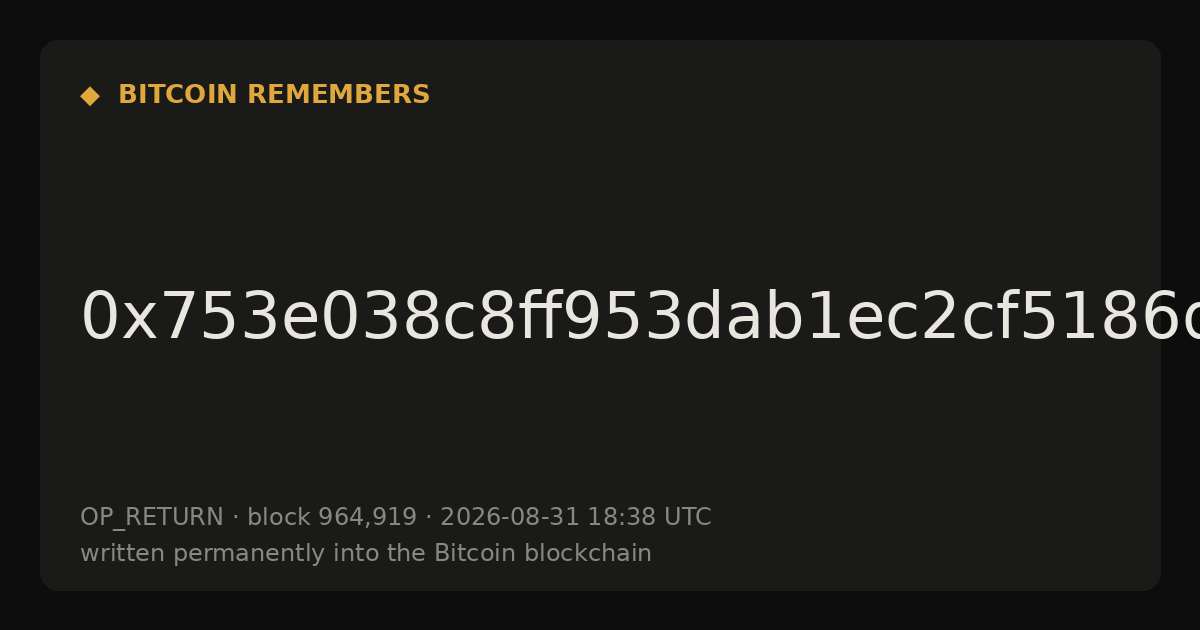The height and width of the screenshot is (630, 1200).
Task: Click the word 'block' in the metadata line
Action: click(x=278, y=518)
